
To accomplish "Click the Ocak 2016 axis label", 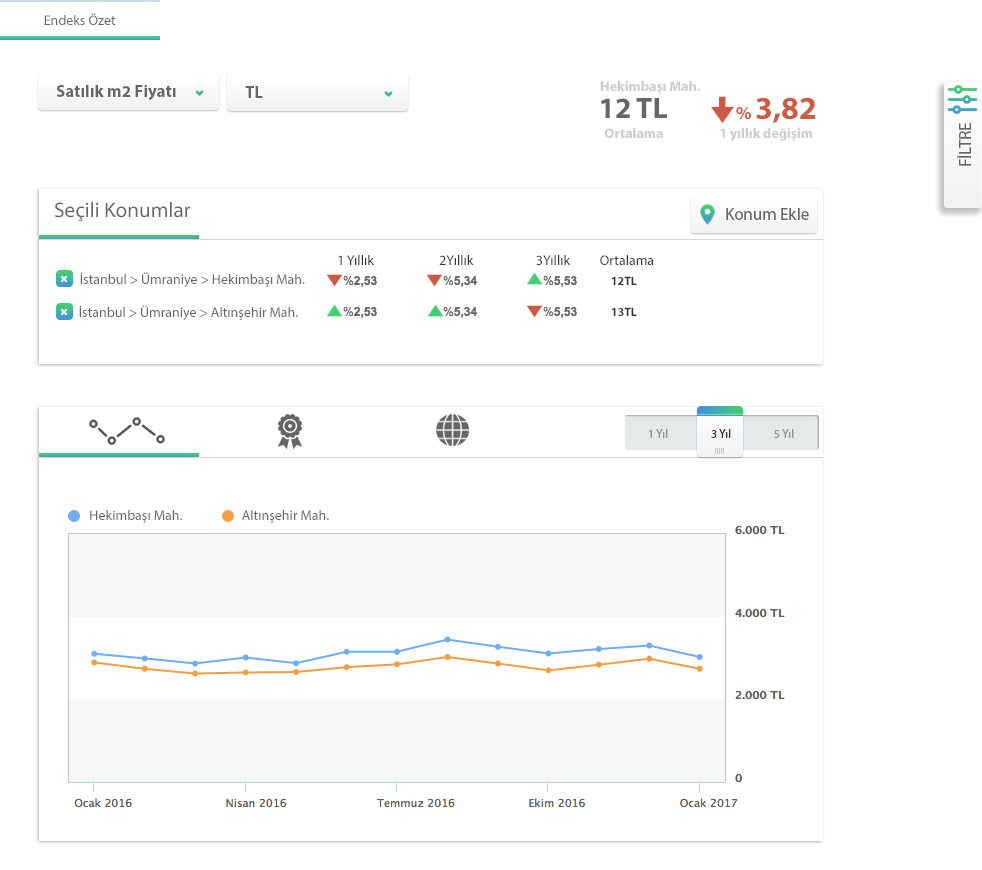I will pos(103,803).
